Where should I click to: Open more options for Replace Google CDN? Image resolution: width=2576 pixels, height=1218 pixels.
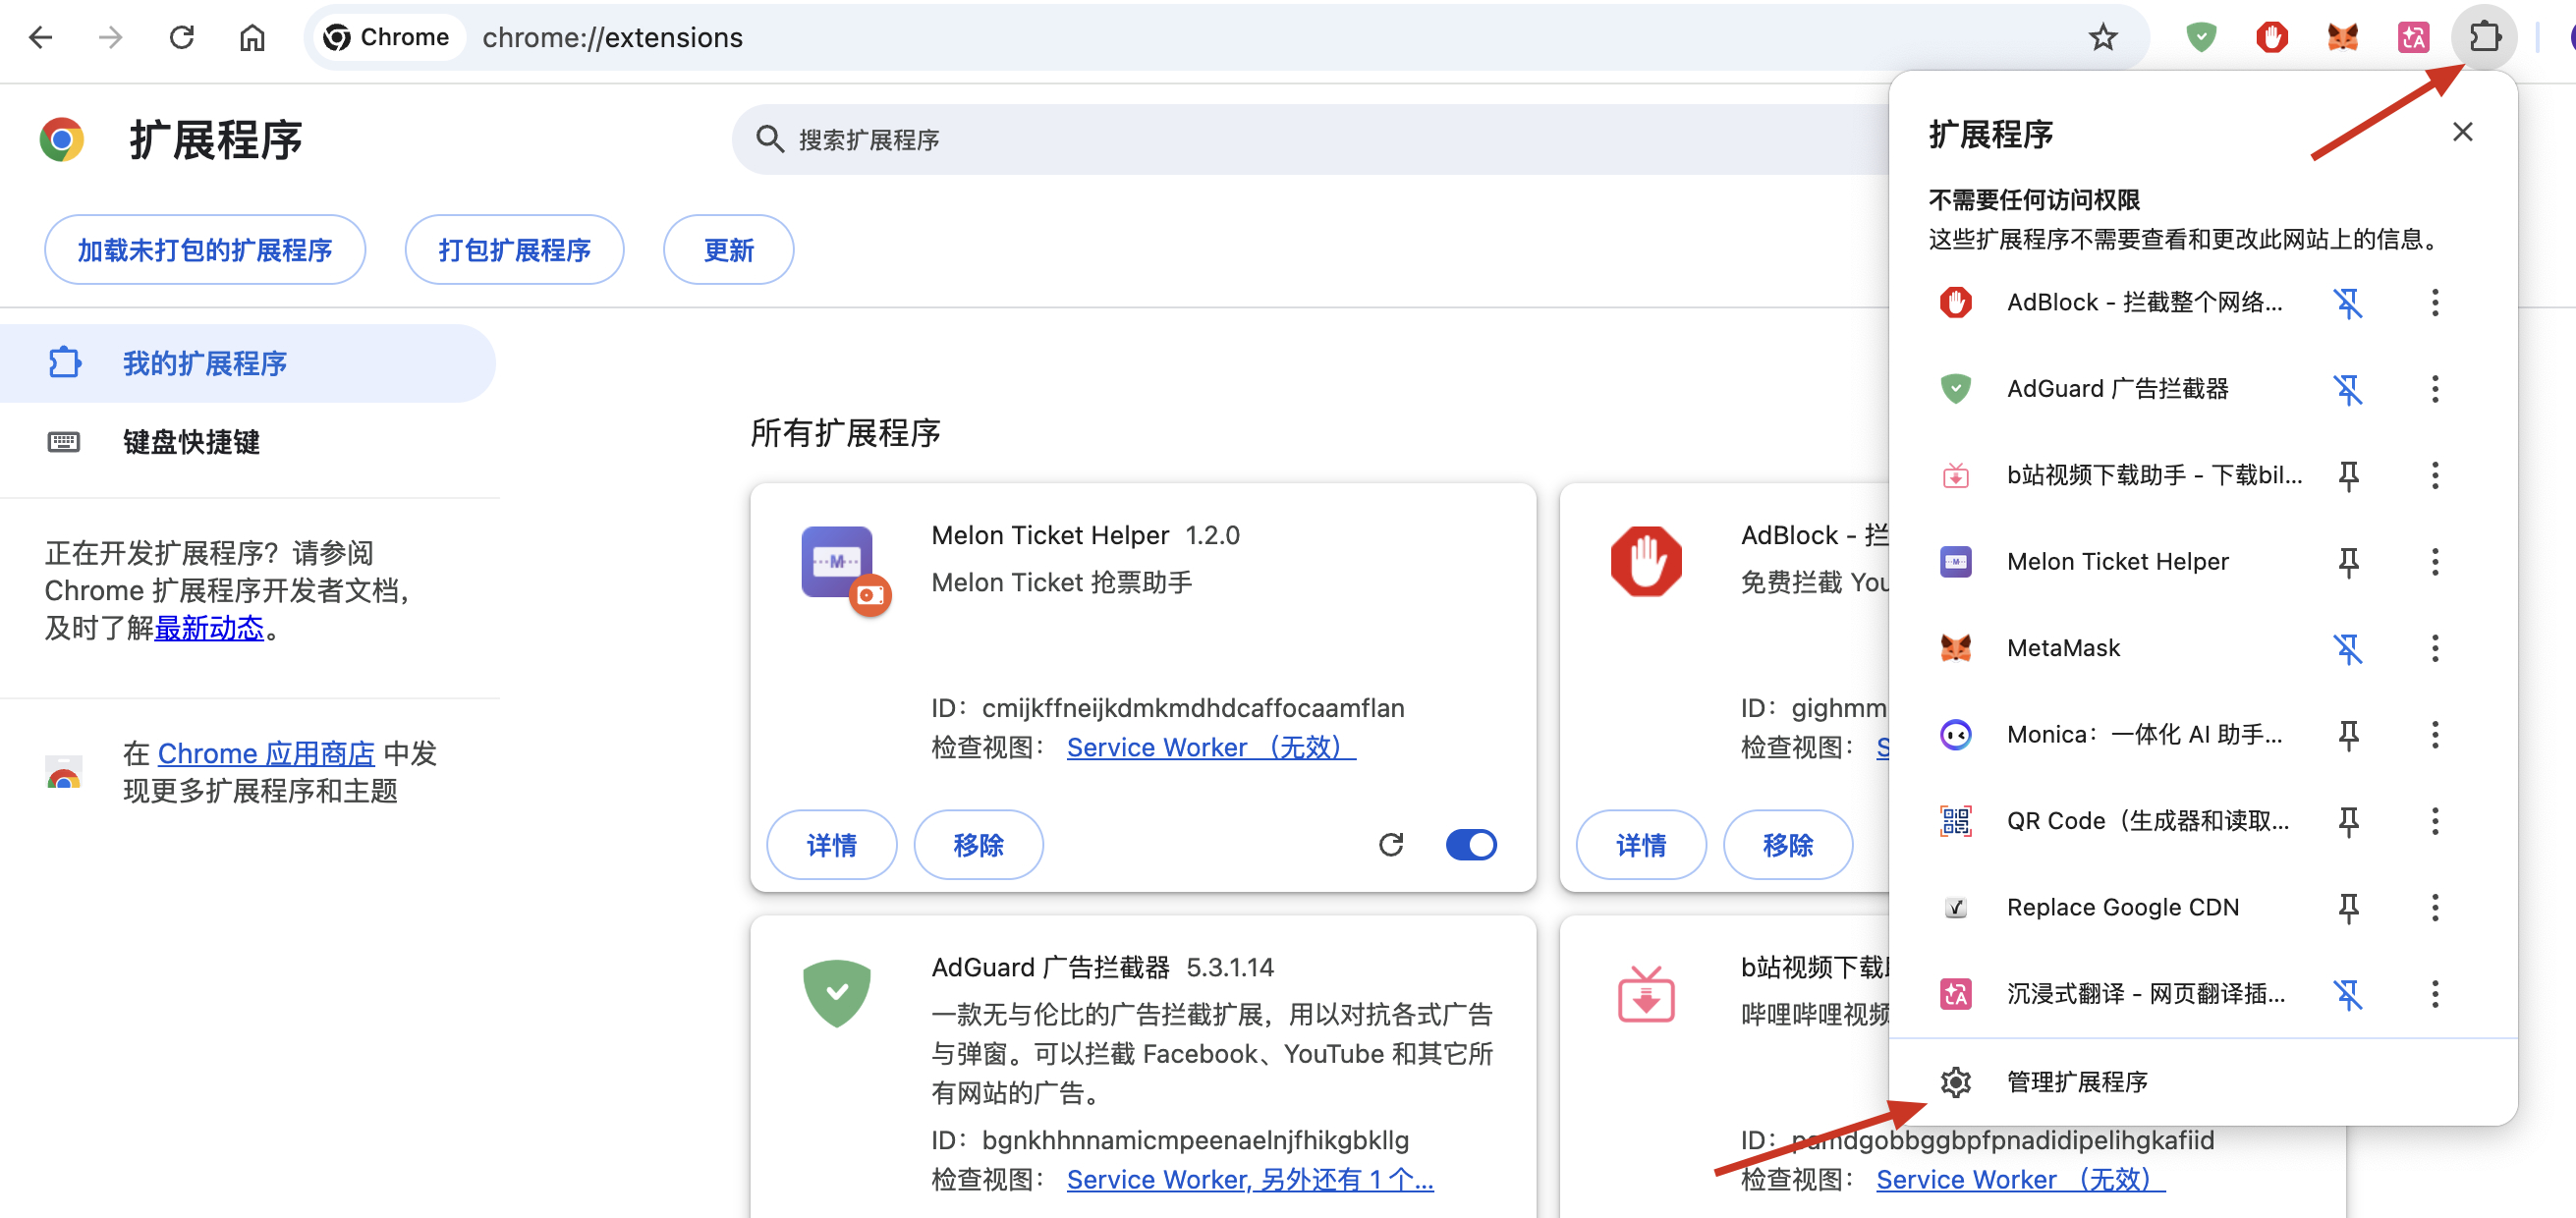click(x=2435, y=907)
